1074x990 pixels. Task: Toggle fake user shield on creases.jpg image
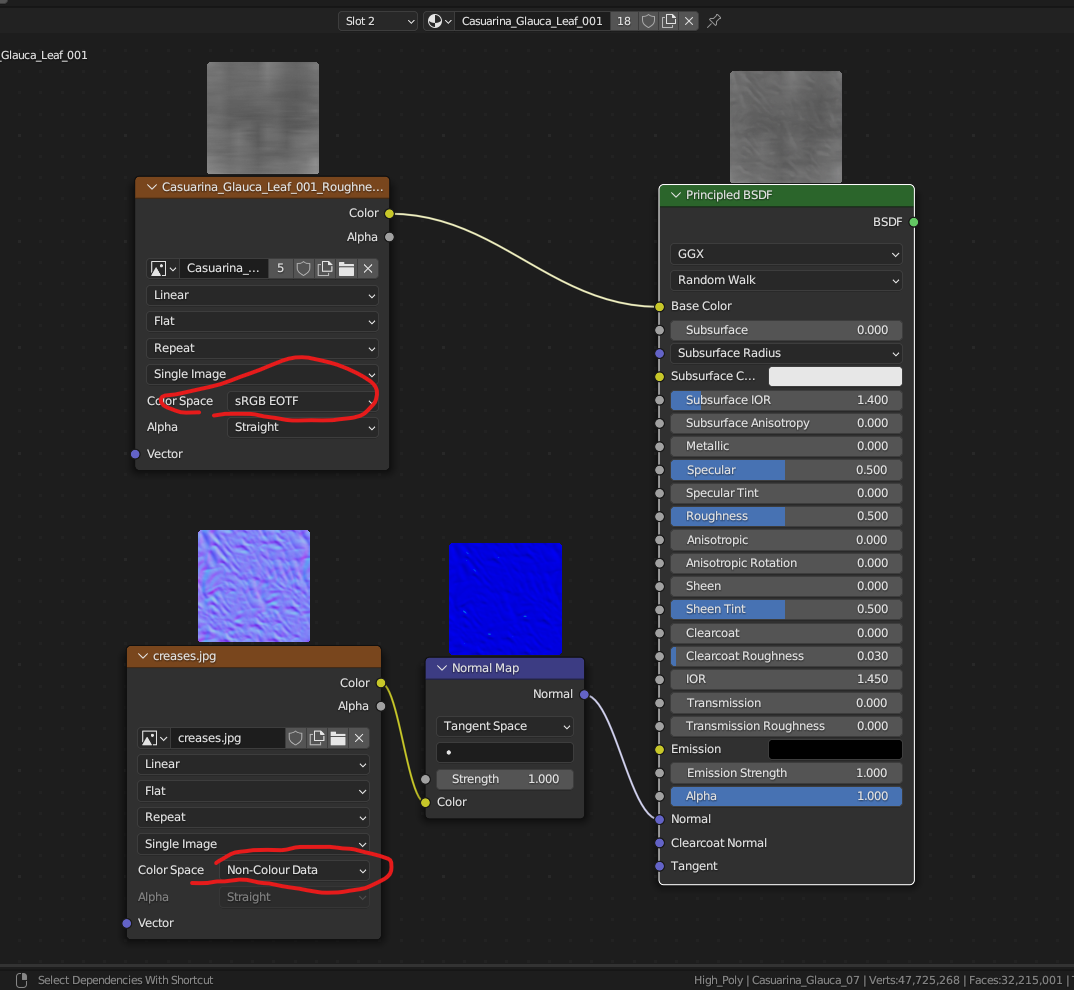point(295,738)
